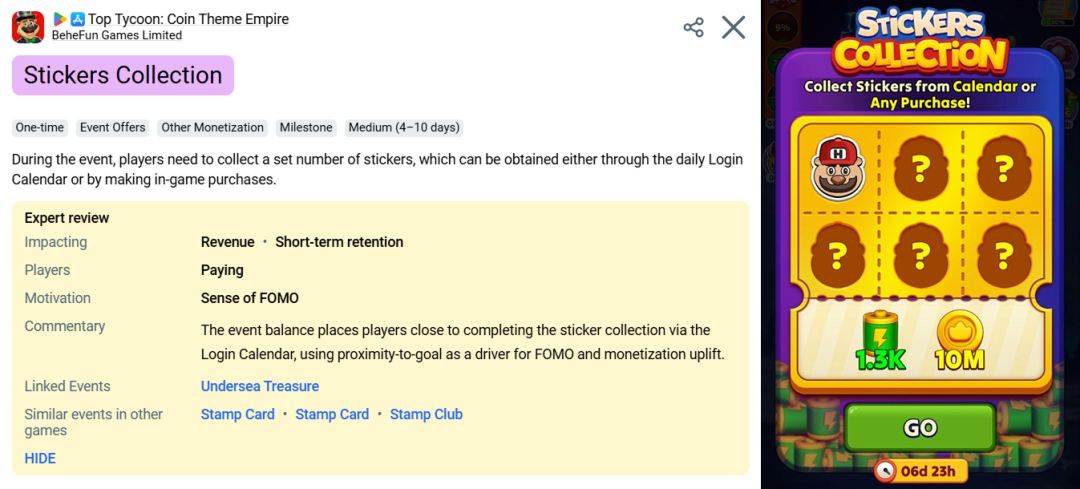Tap the green GO button
The height and width of the screenshot is (489, 1080).
pyautogui.click(x=920, y=428)
